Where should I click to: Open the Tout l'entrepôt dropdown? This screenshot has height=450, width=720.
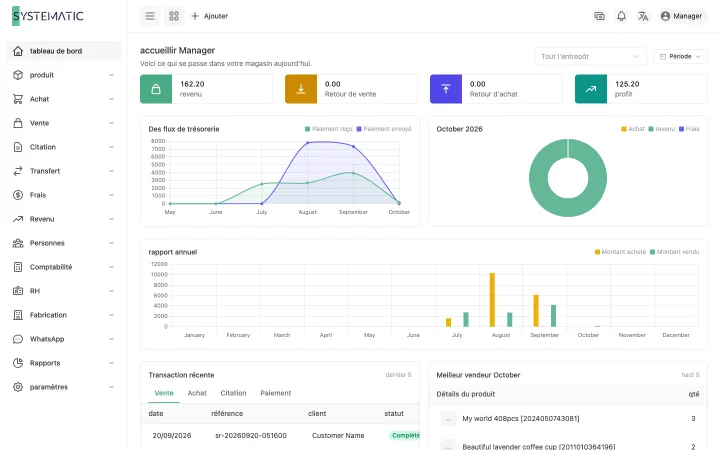[591, 56]
